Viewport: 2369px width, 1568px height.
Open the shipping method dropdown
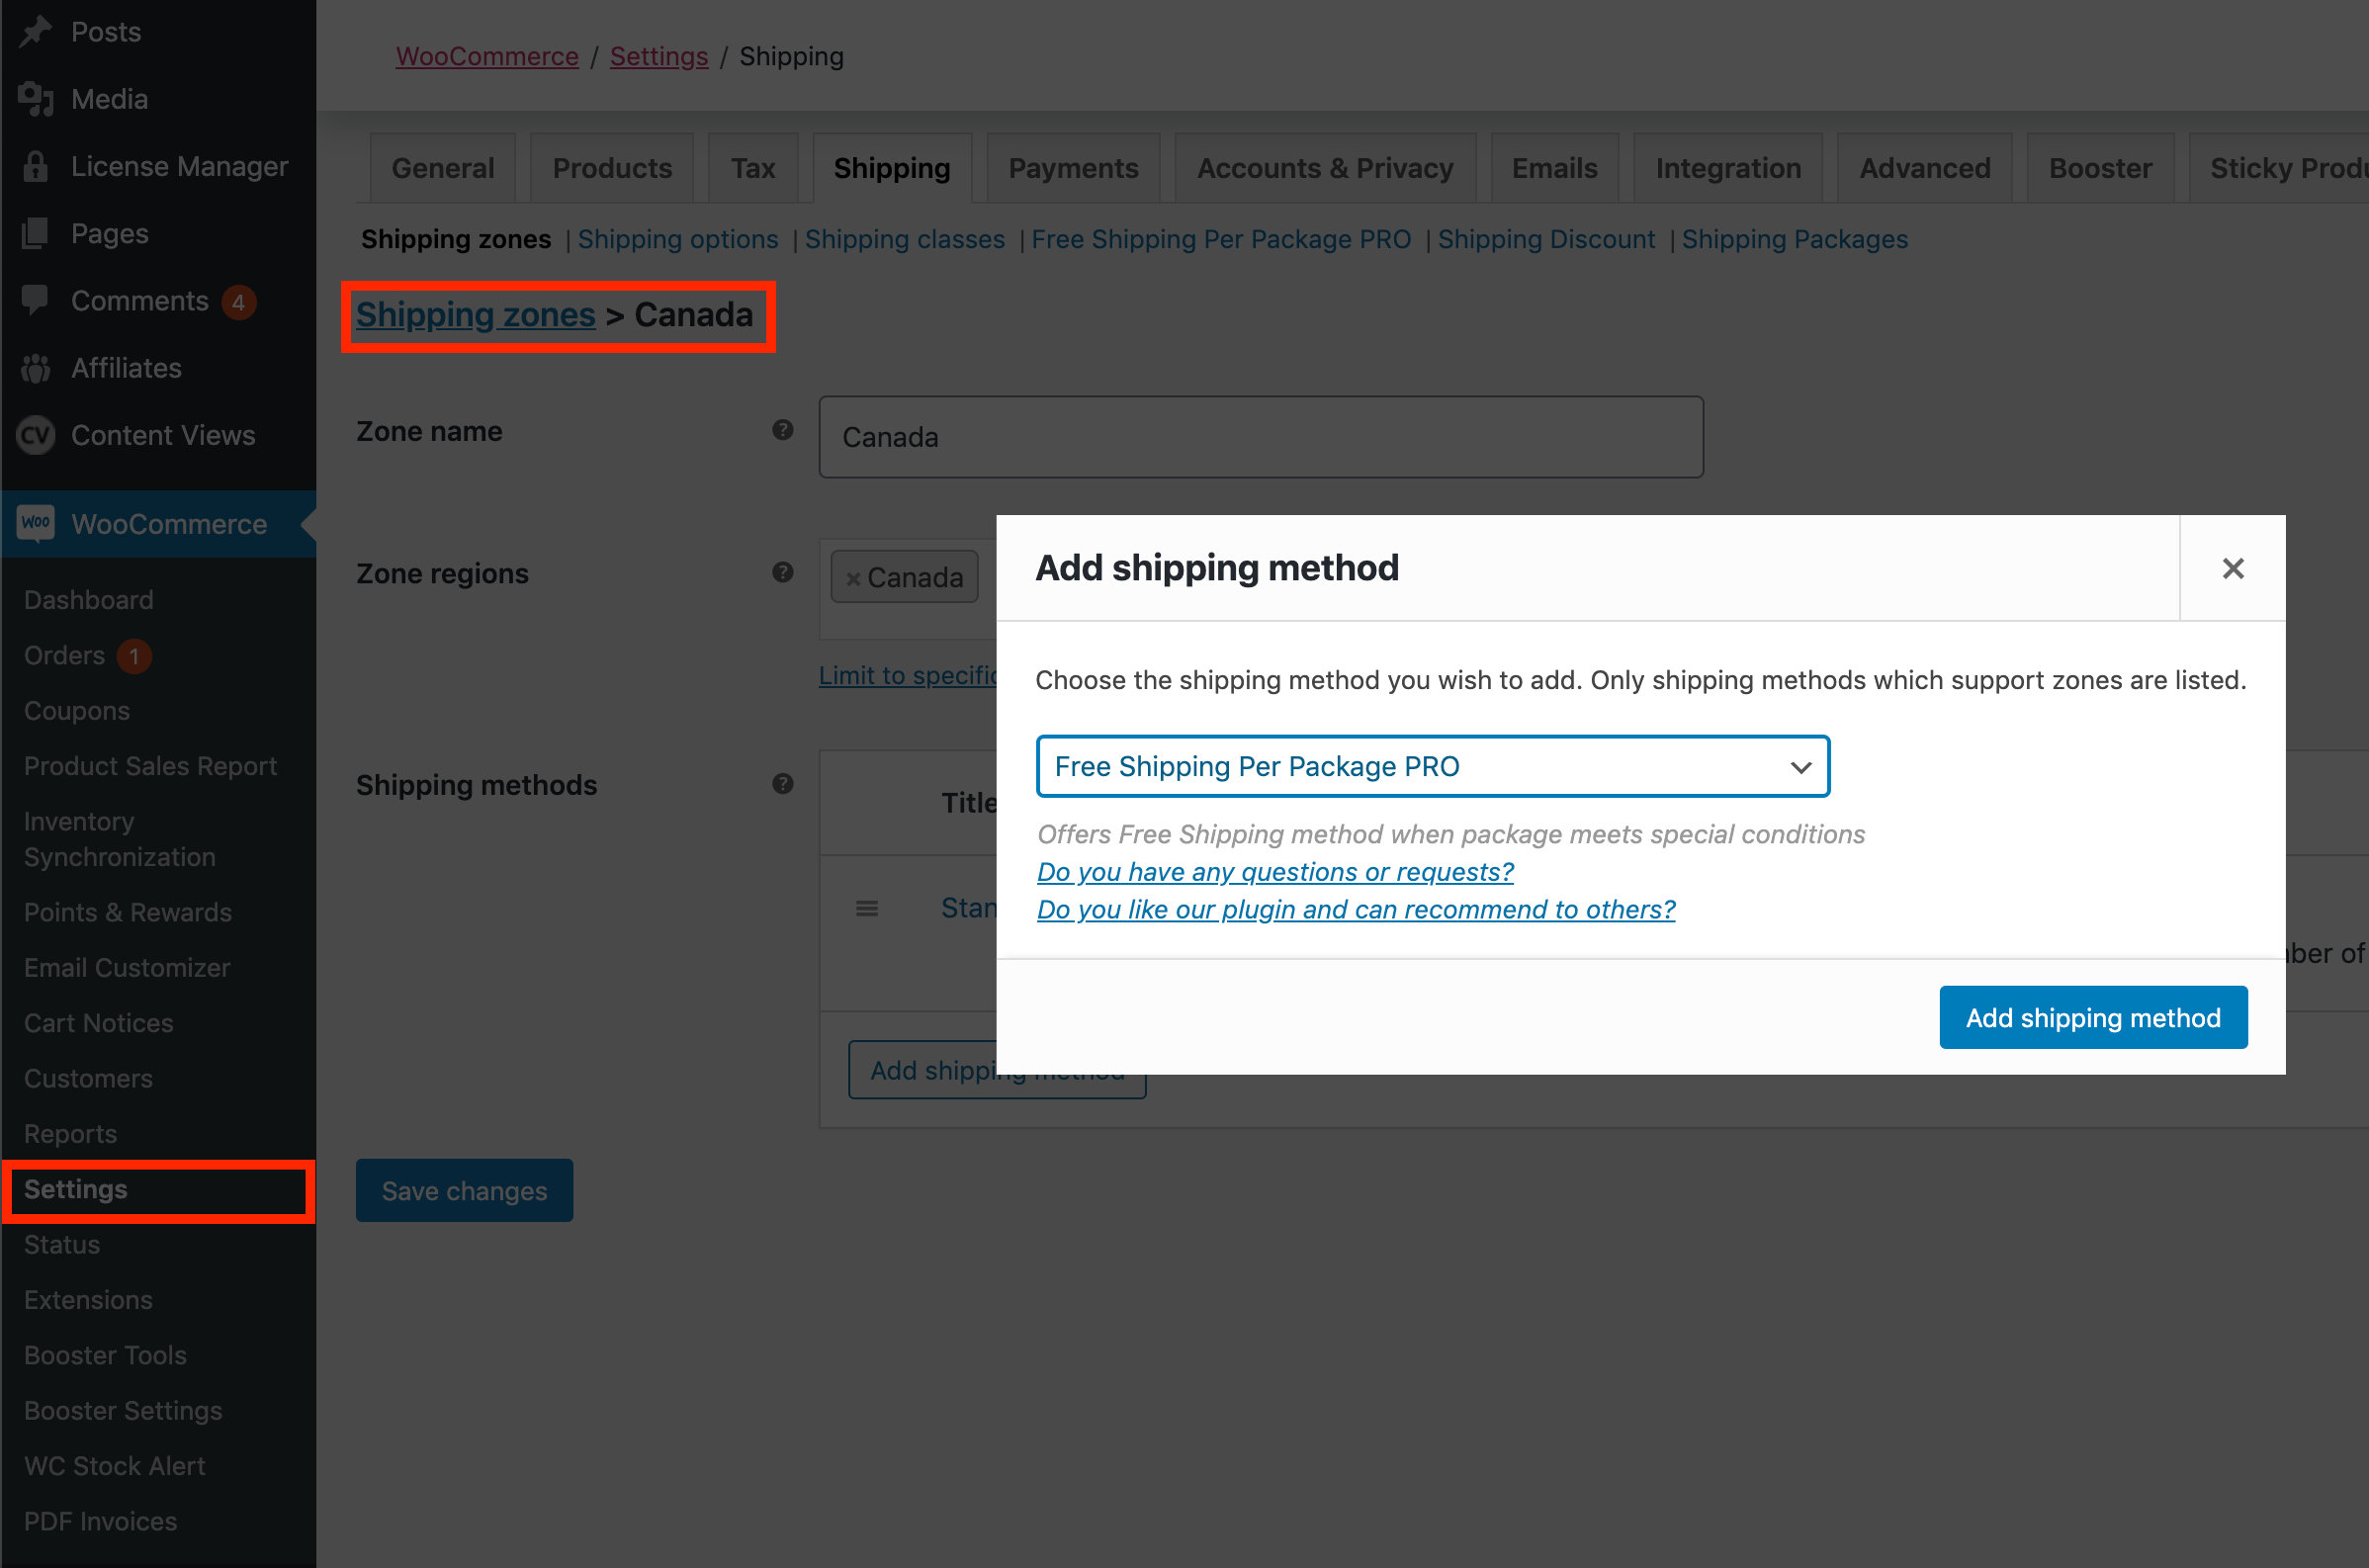coord(1432,766)
